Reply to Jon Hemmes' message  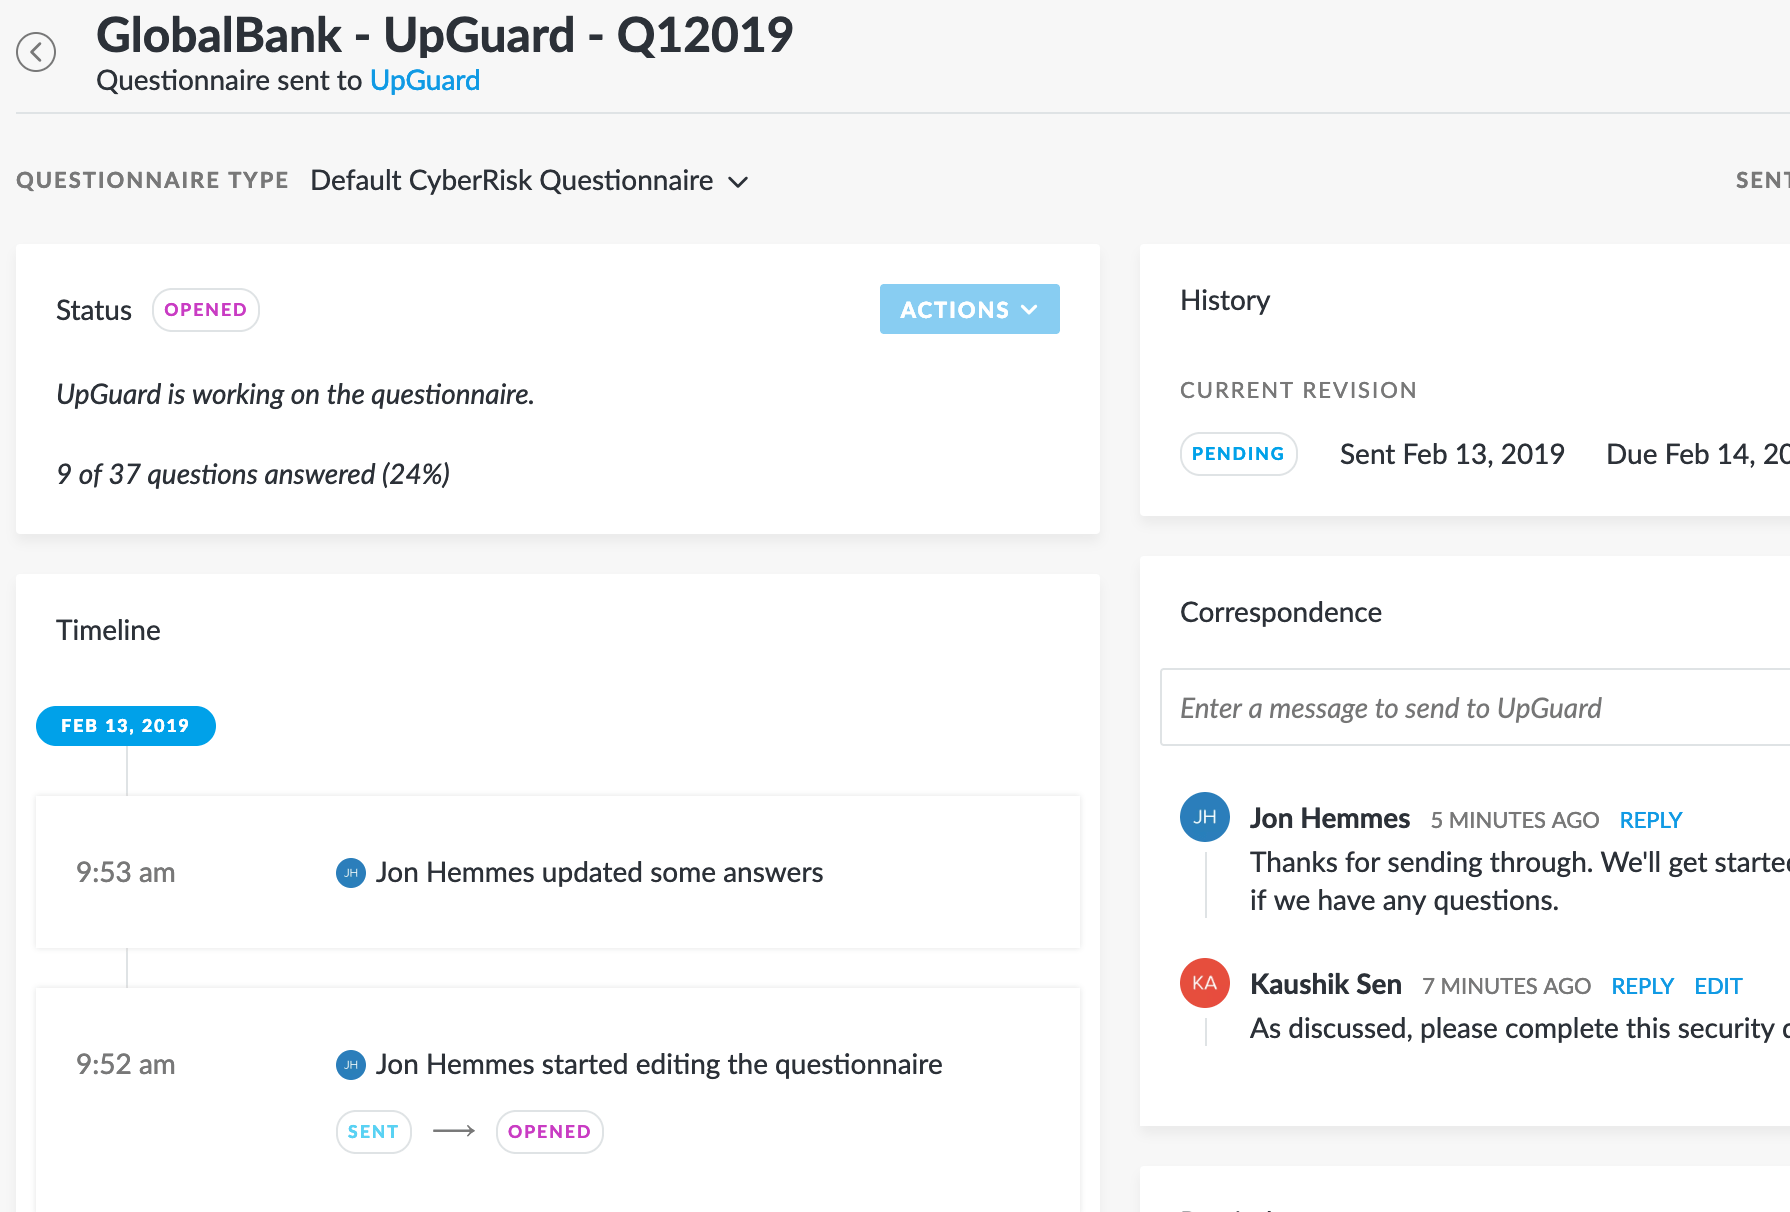tap(1650, 820)
